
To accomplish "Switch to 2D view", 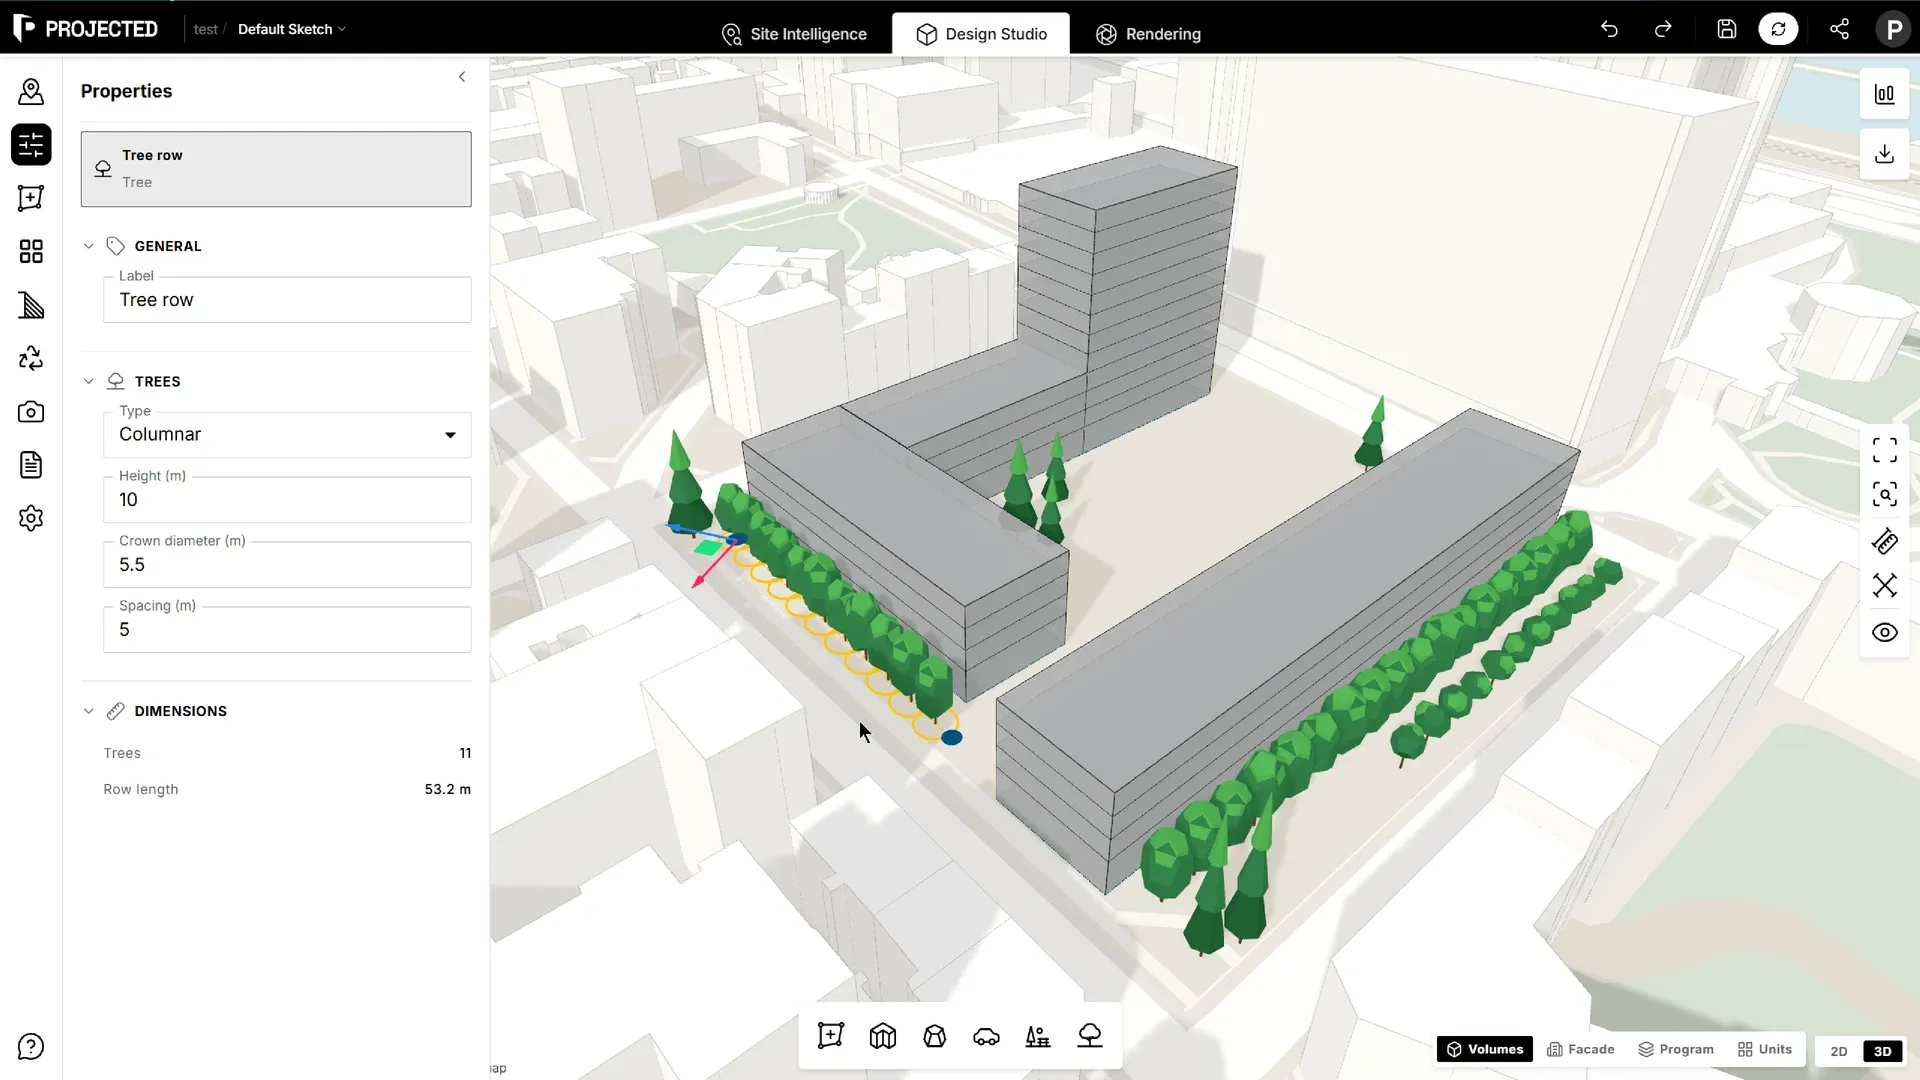I will [x=1838, y=1051].
